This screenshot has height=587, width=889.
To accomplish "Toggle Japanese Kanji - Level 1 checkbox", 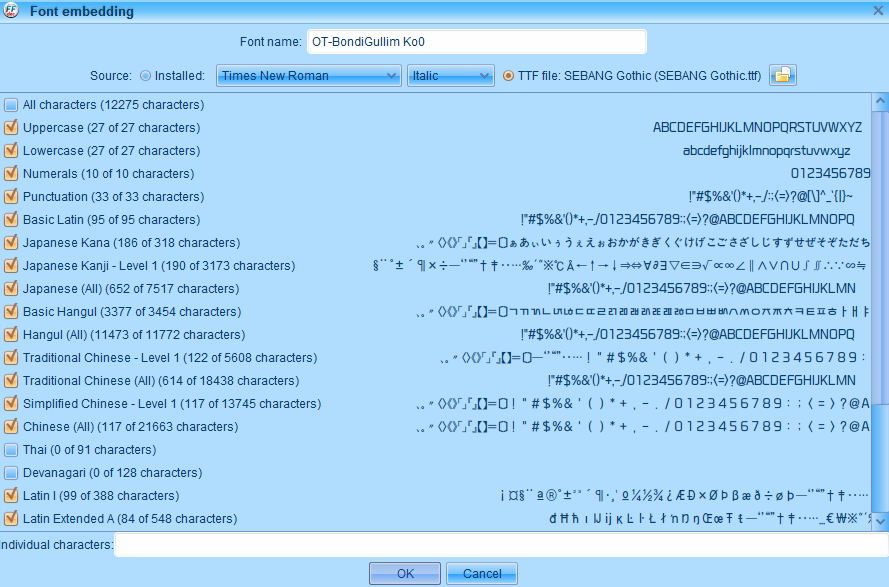I will pyautogui.click(x=11, y=265).
